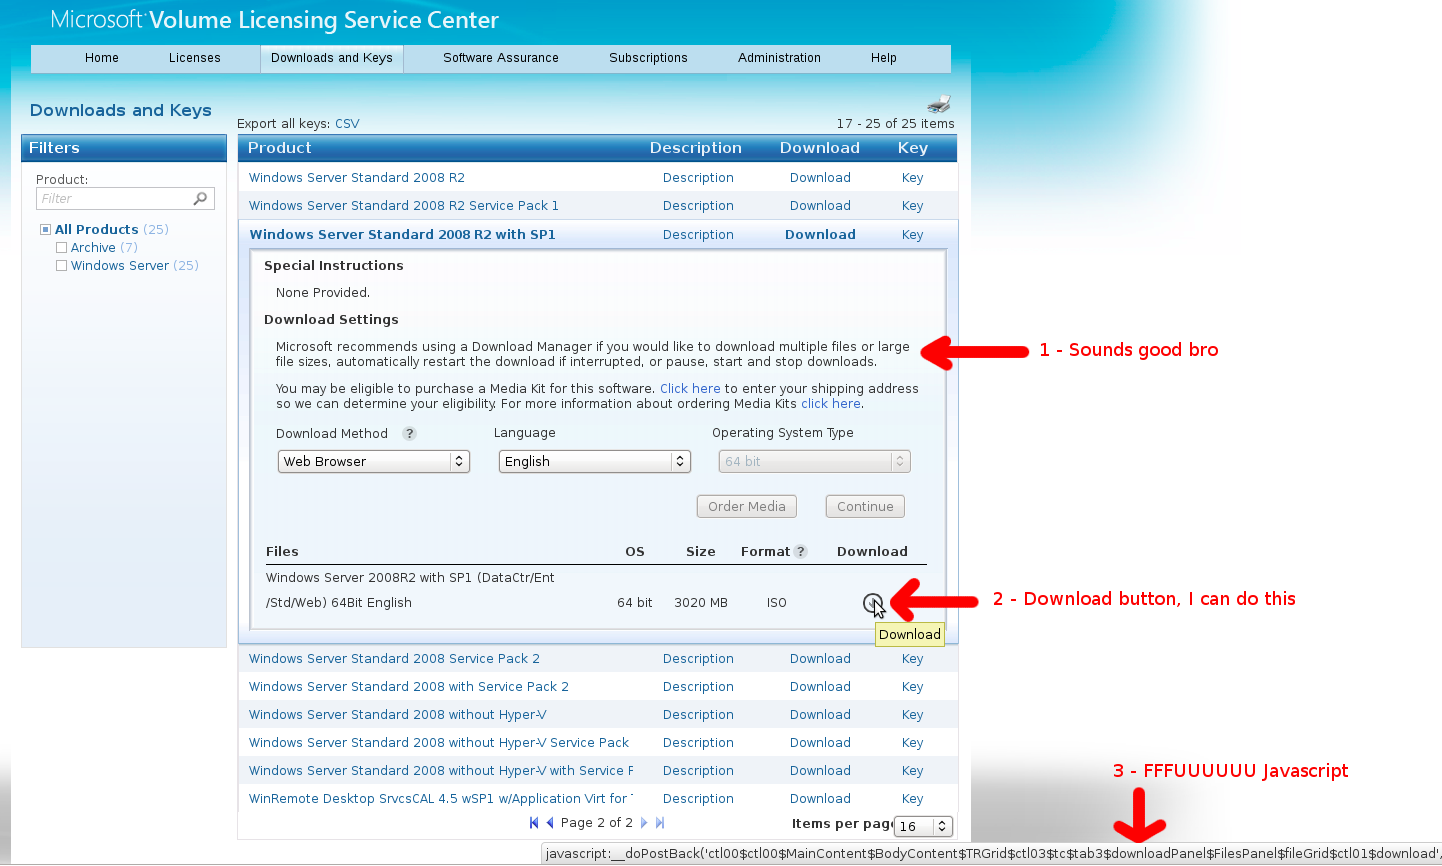
Task: Open the Format column help icon
Action: pyautogui.click(x=801, y=552)
